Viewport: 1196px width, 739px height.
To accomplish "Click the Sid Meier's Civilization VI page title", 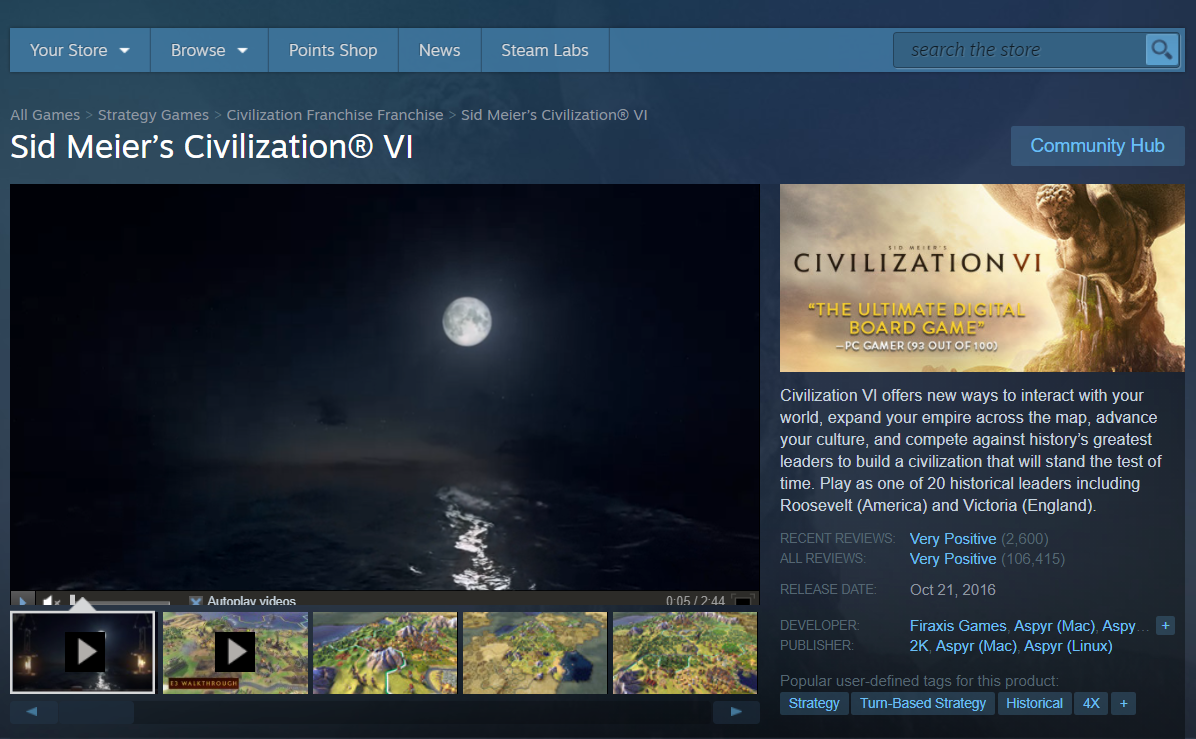I will coord(211,146).
